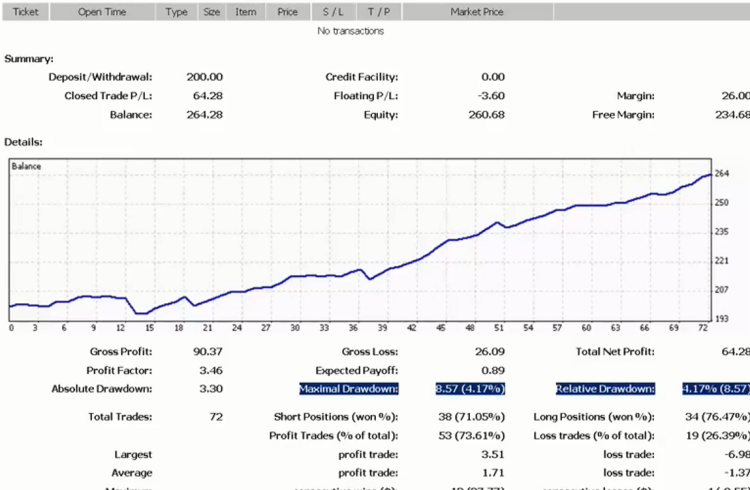Select the Type column header

coord(176,12)
